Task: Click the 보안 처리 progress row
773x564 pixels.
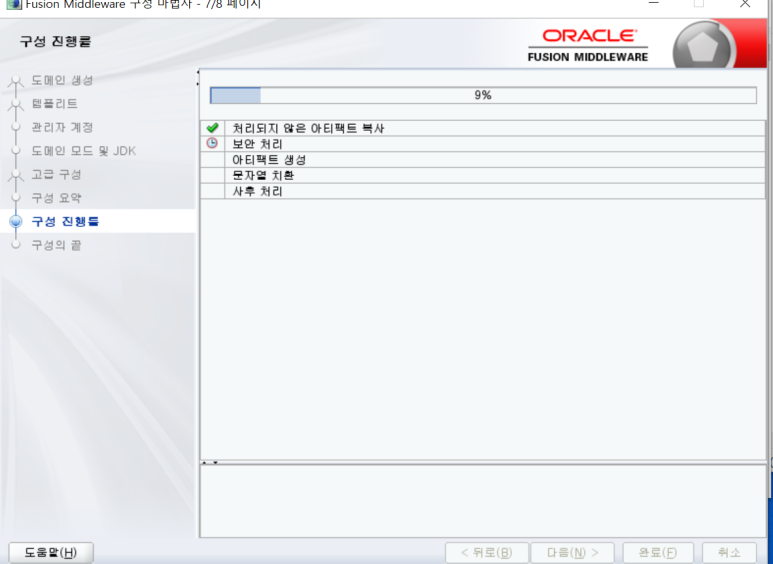Action: pos(483,144)
